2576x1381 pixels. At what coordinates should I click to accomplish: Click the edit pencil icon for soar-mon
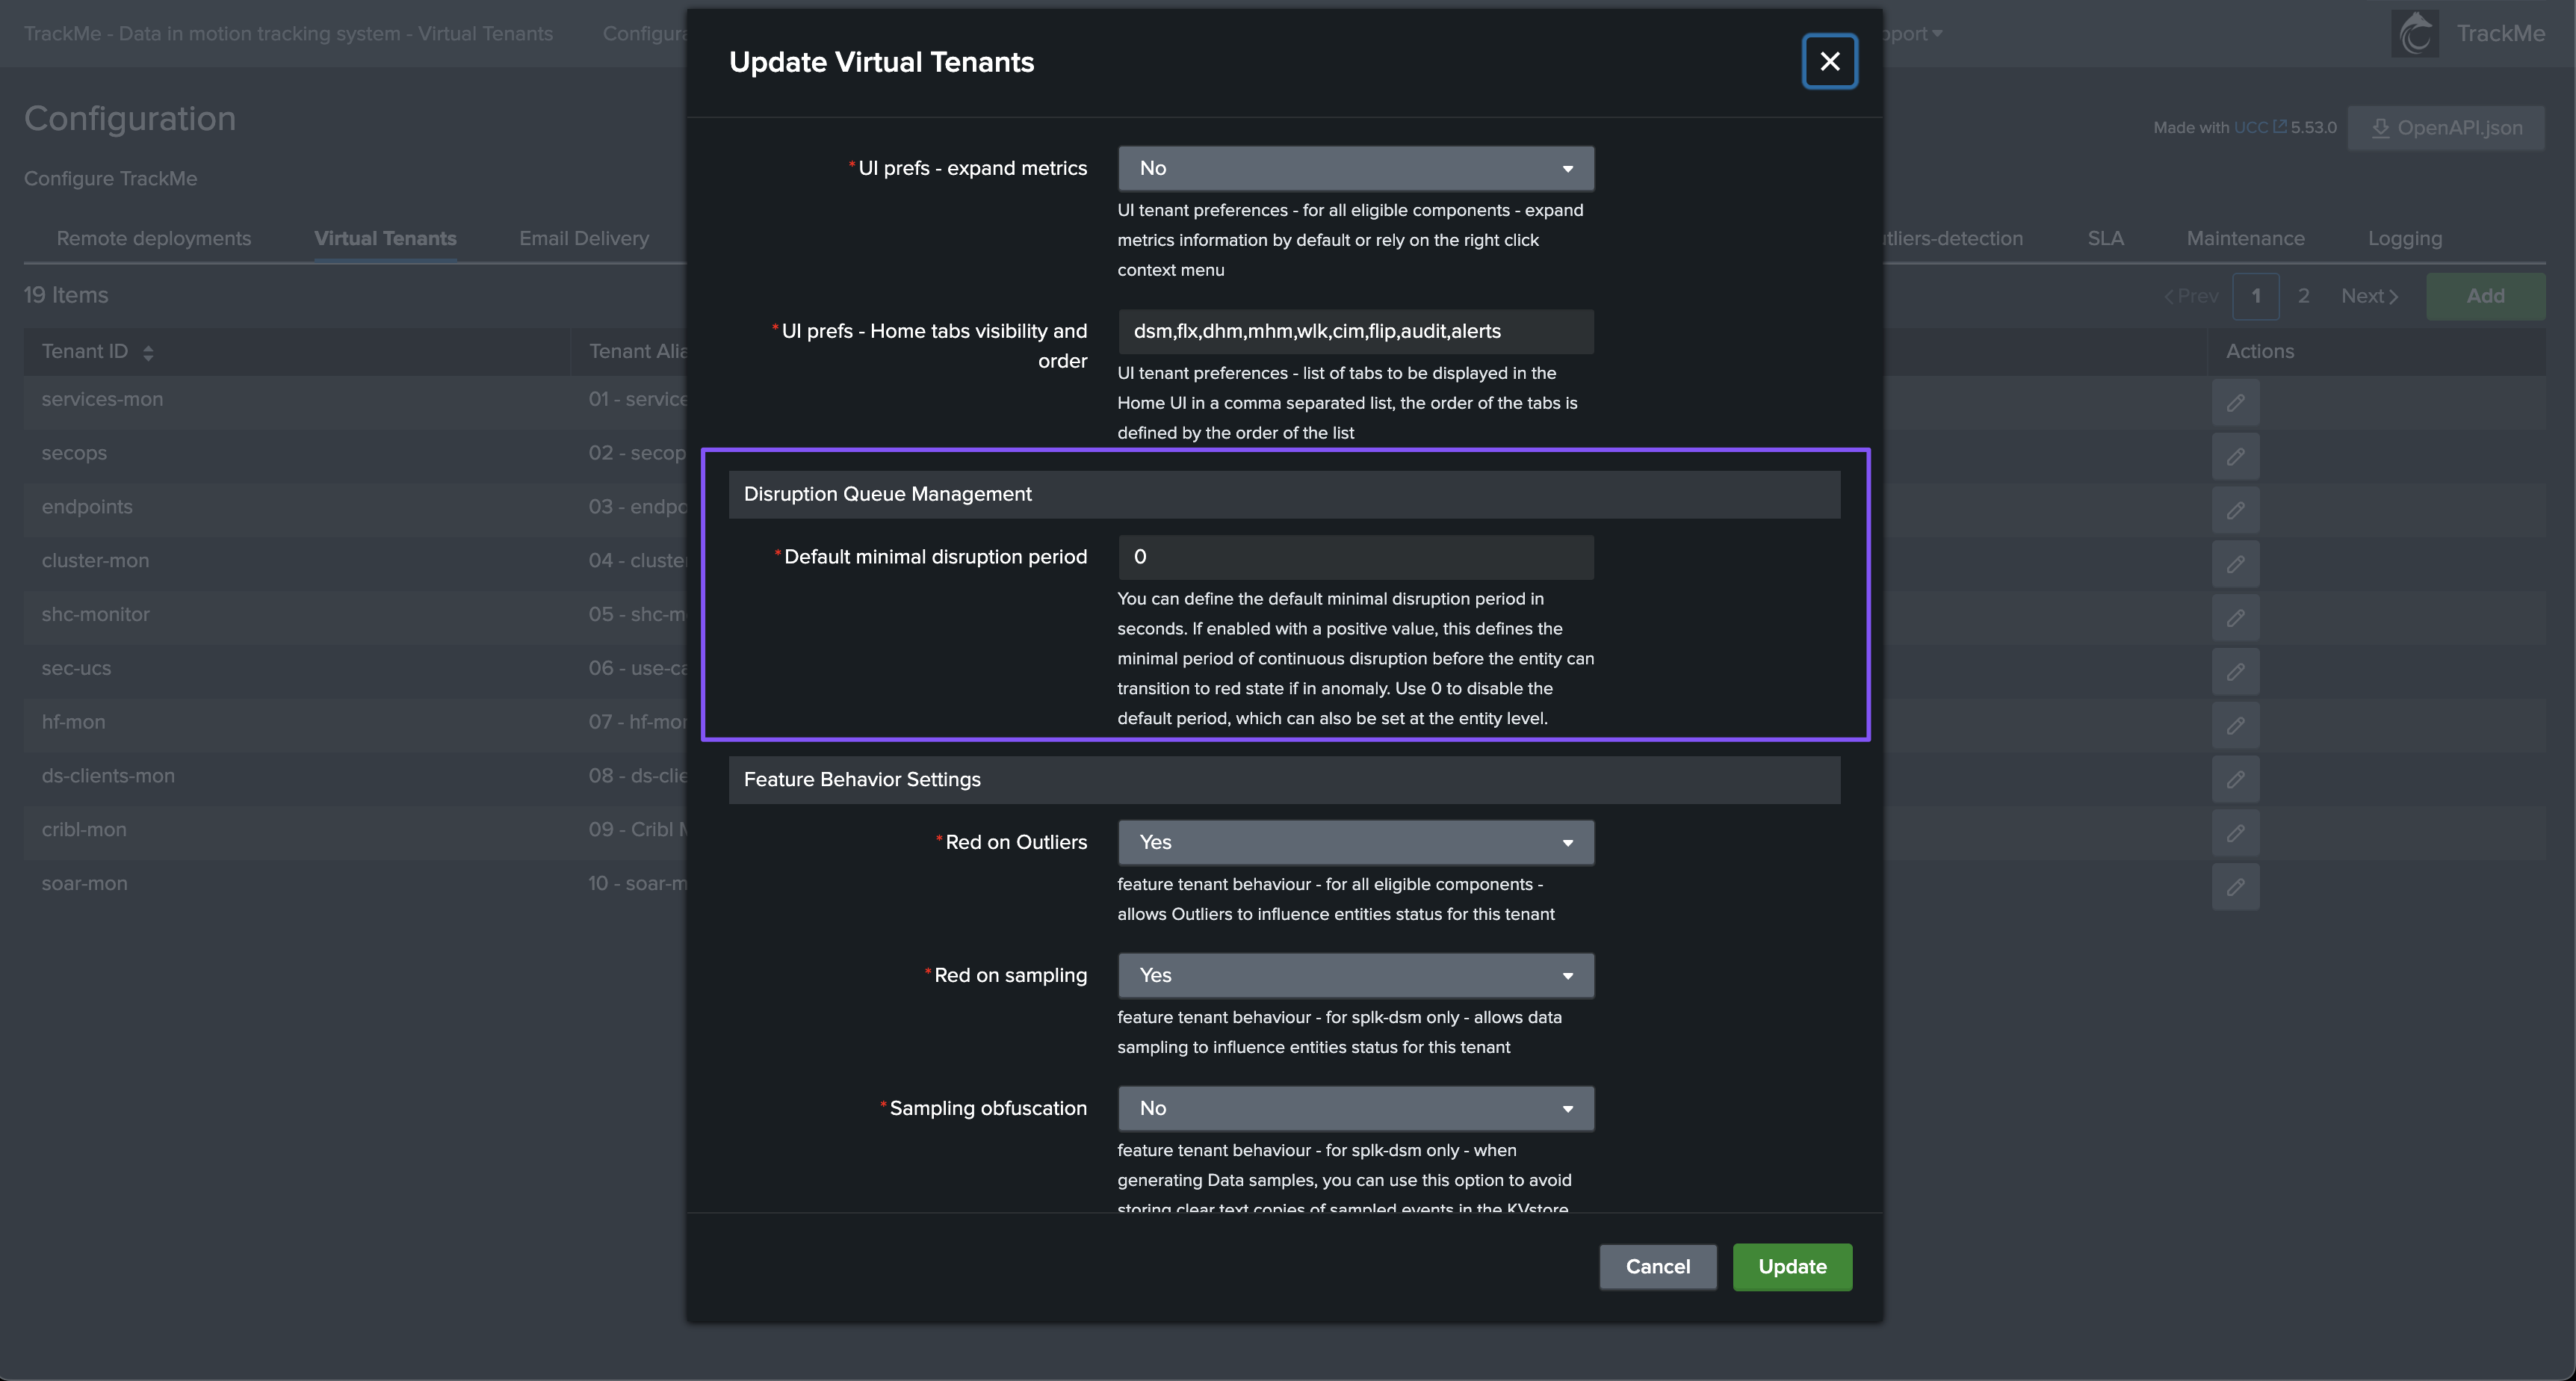click(2235, 887)
